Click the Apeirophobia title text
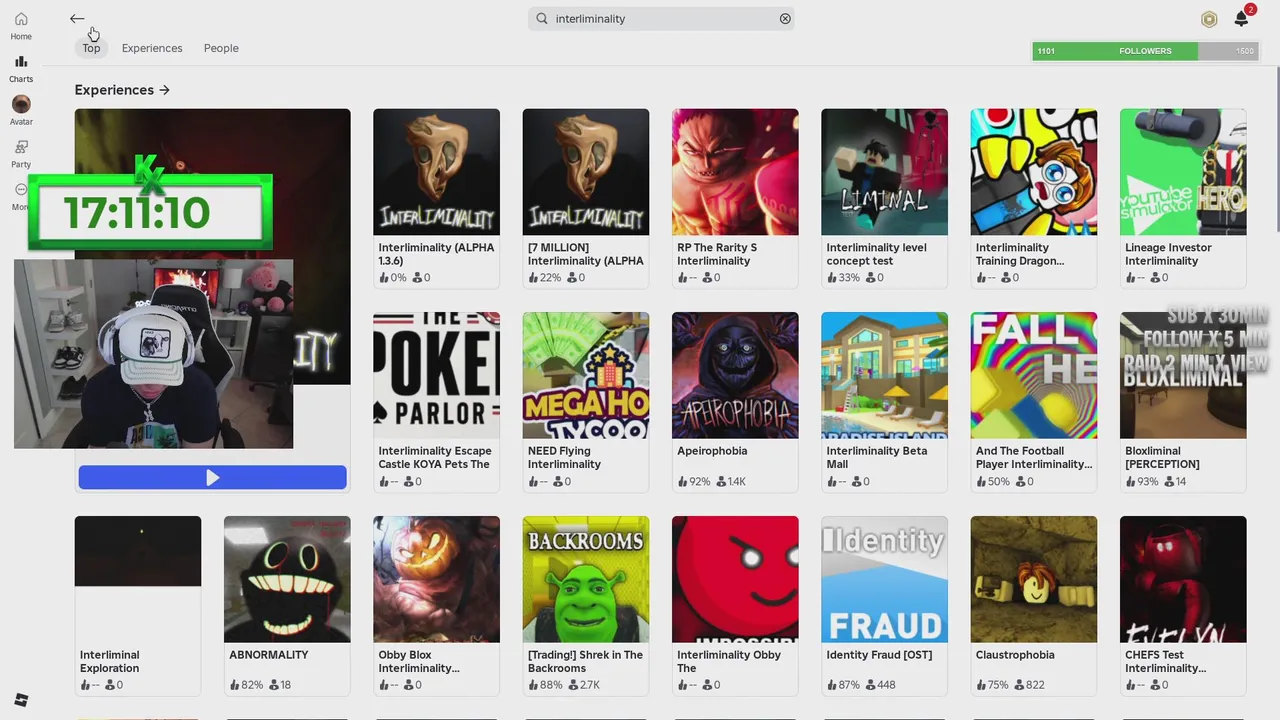This screenshot has height=720, width=1280. point(712,451)
